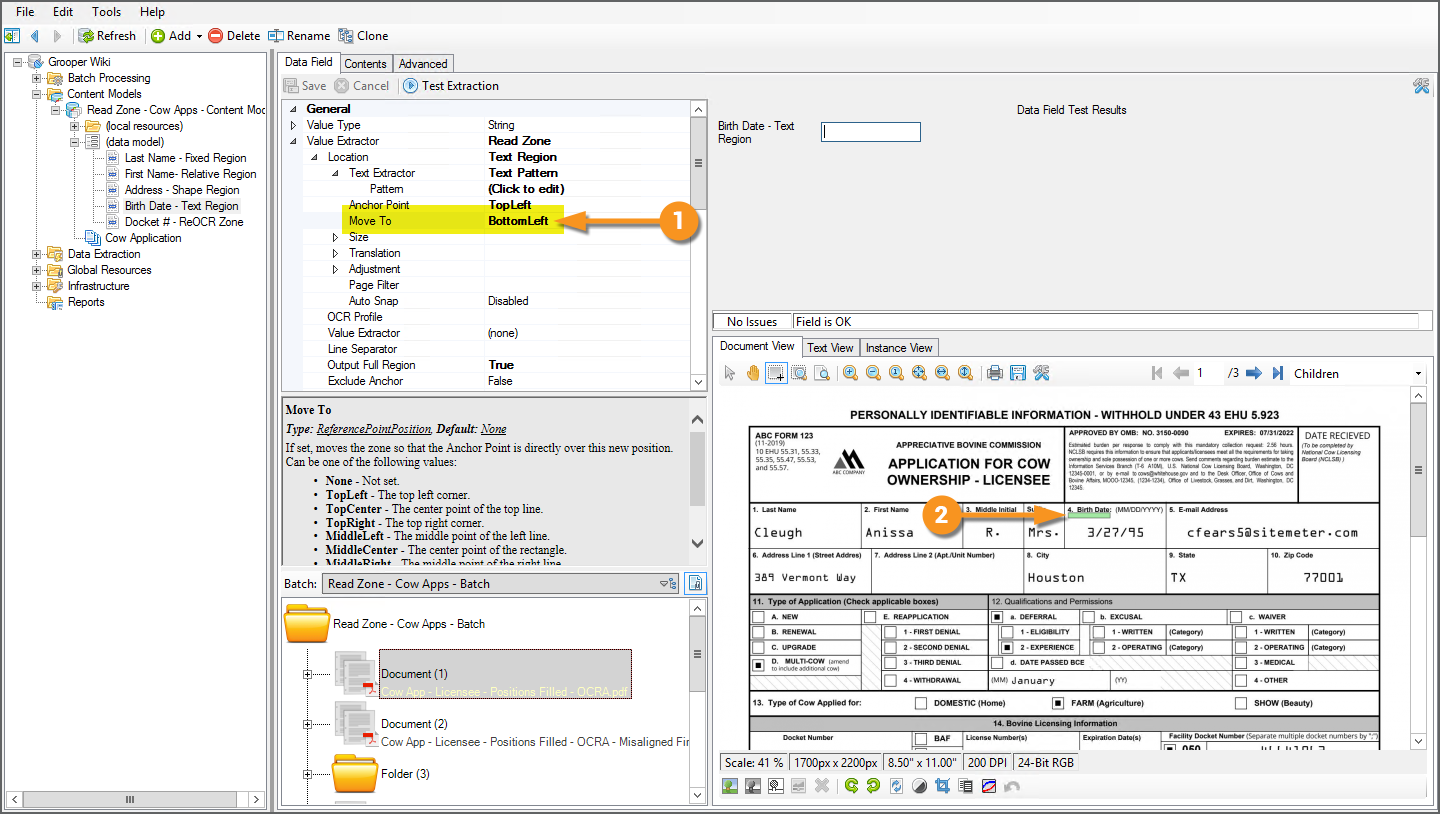
Task: Click the zoom in magnifier icon
Action: point(850,373)
